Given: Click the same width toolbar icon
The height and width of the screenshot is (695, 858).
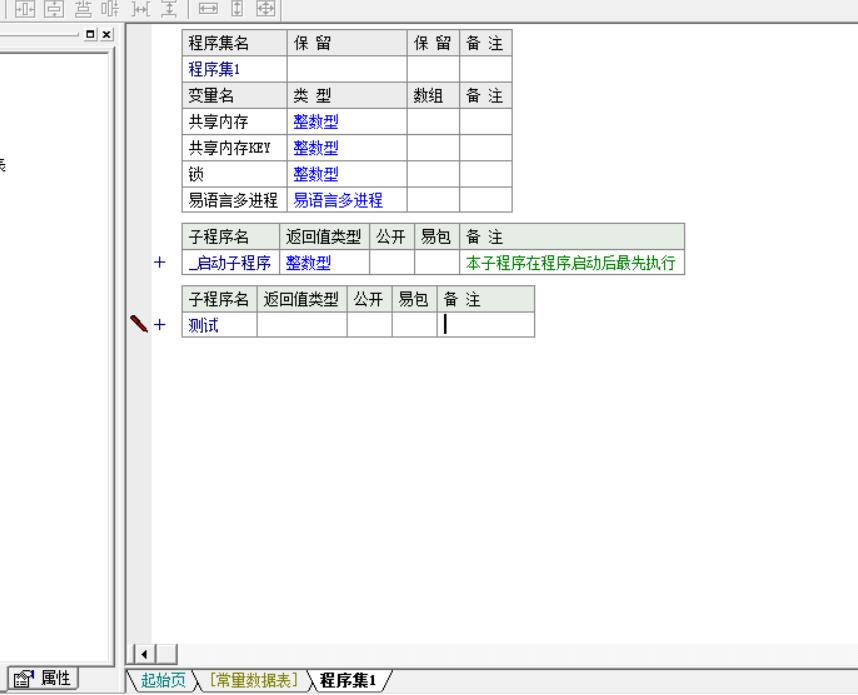Looking at the screenshot, I should (x=208, y=9).
